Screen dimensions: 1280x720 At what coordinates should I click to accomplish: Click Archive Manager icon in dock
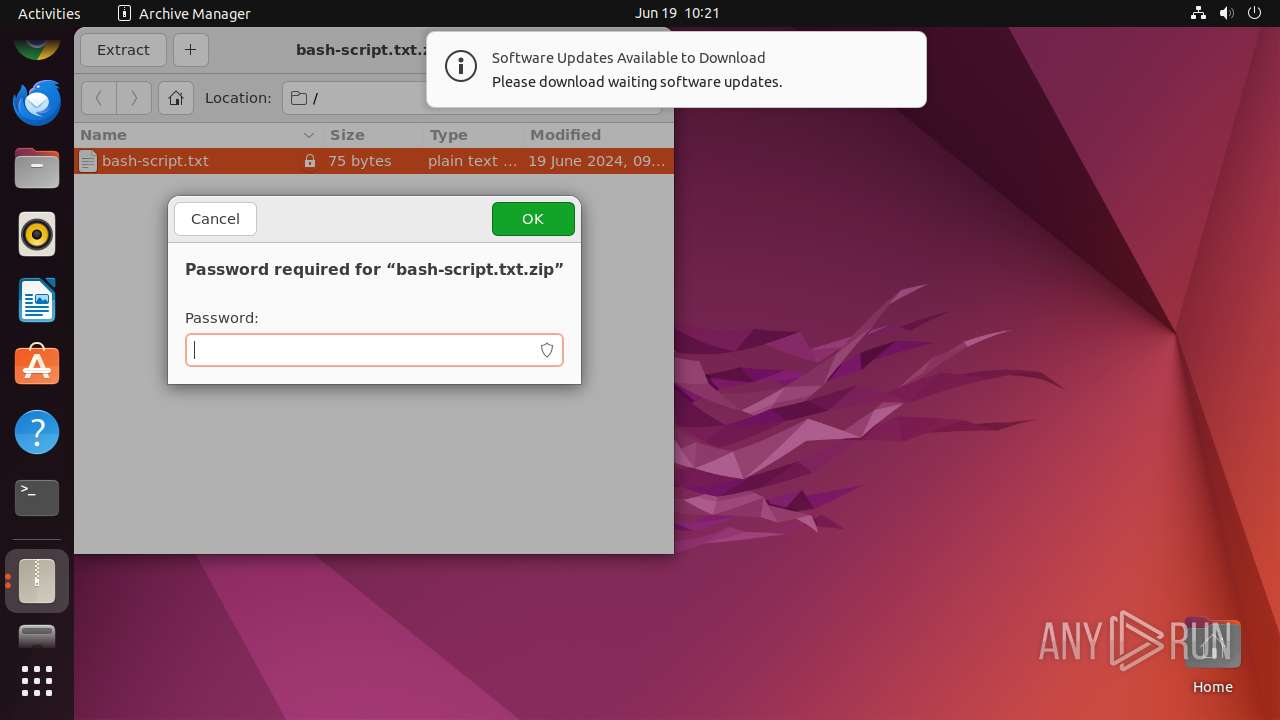[37, 581]
